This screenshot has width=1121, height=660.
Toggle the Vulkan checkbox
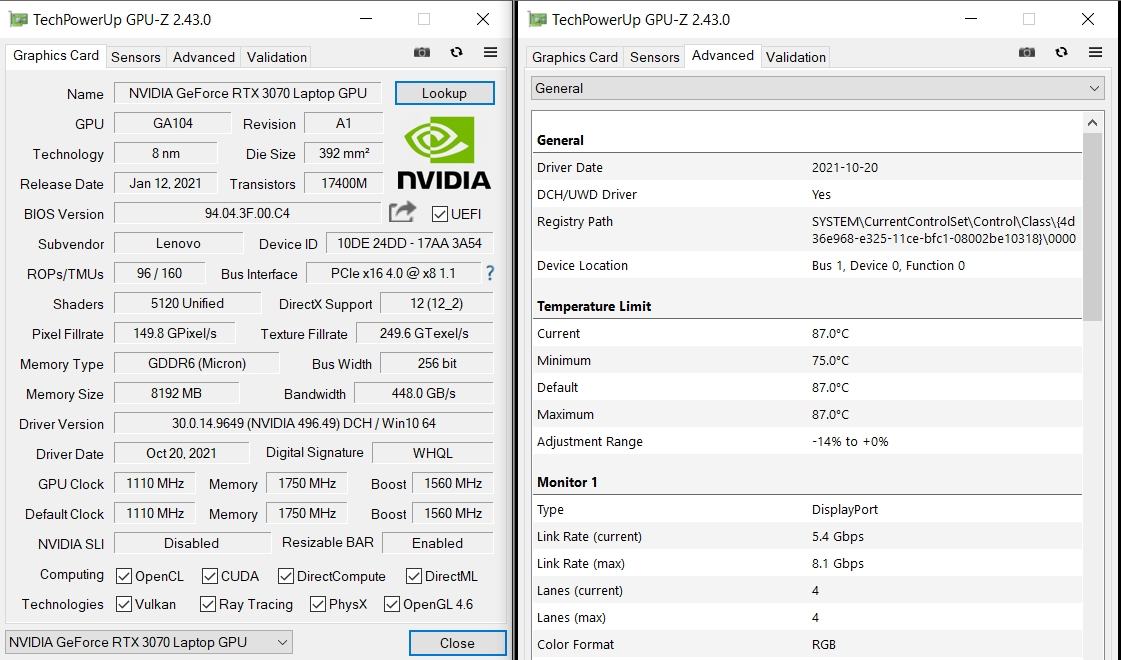coord(124,604)
